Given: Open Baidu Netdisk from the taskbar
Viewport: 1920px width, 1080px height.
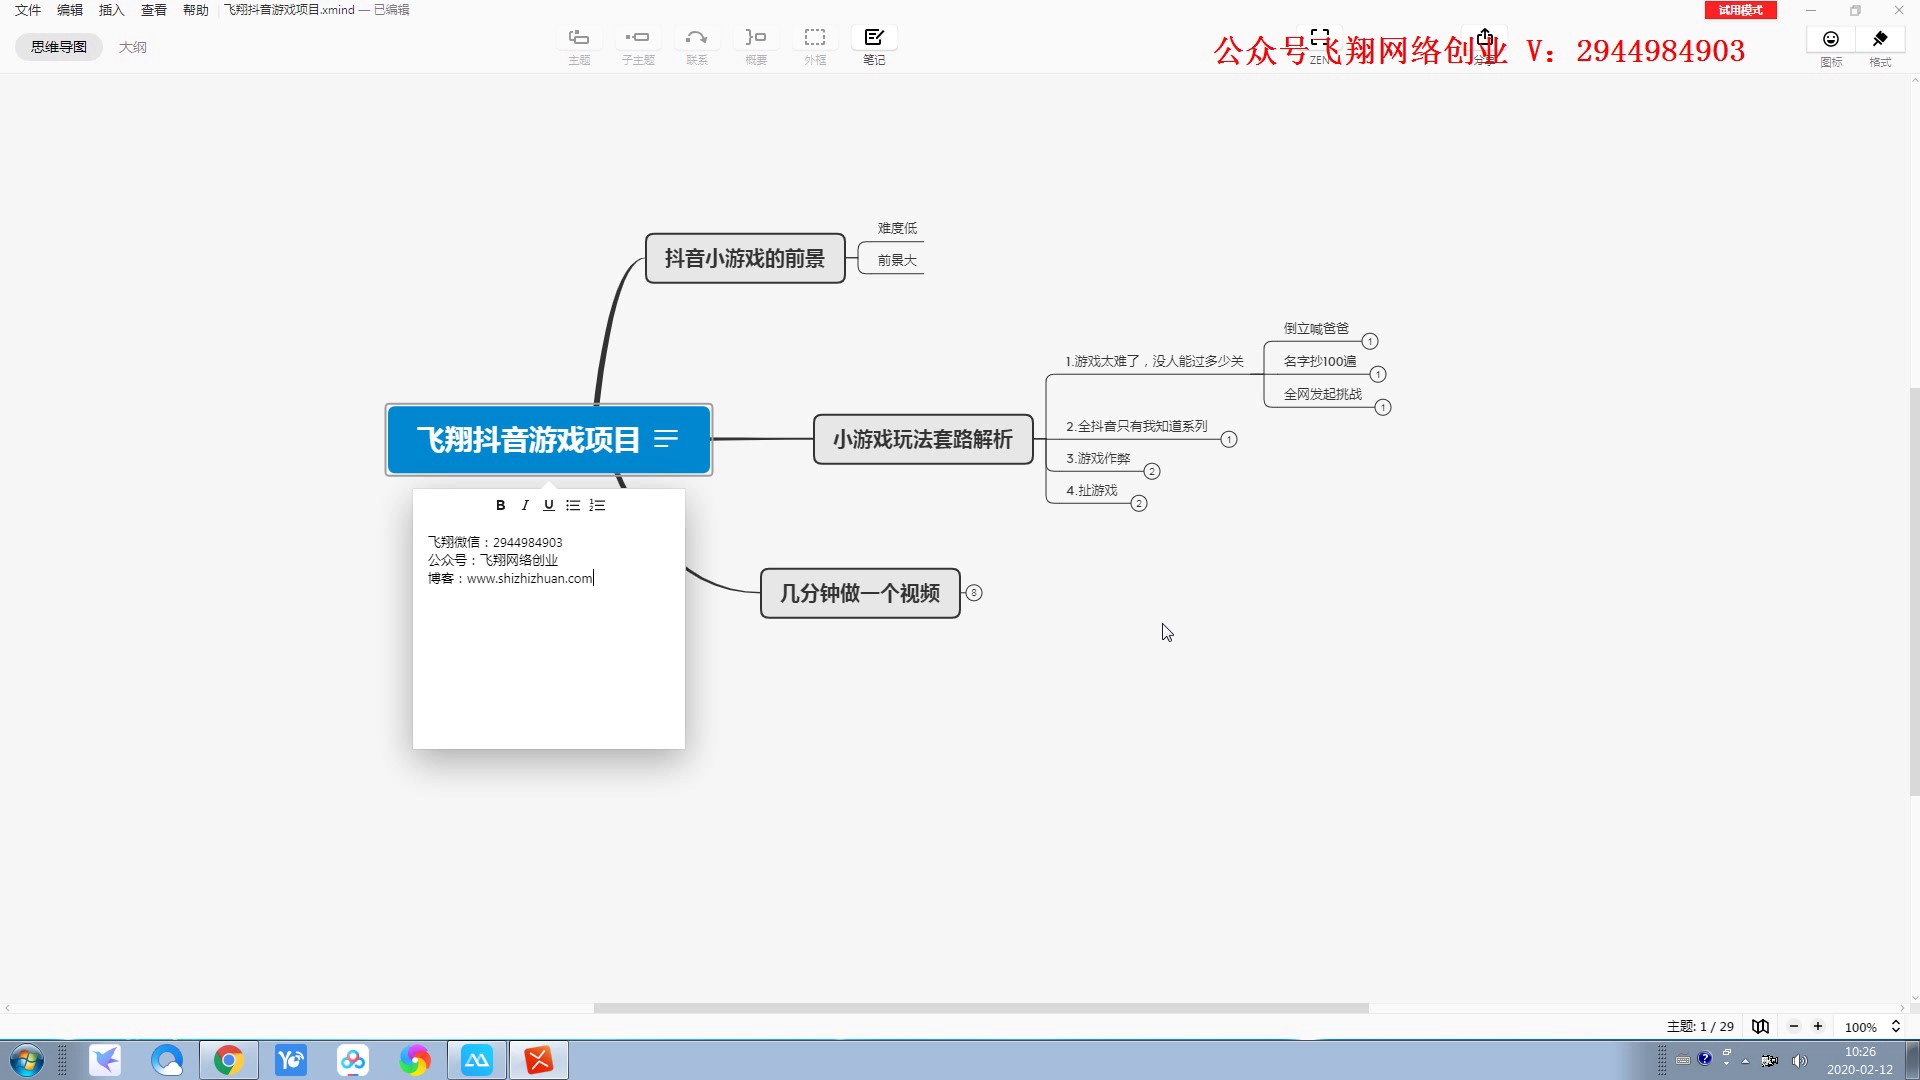Looking at the screenshot, I should click(x=353, y=1060).
